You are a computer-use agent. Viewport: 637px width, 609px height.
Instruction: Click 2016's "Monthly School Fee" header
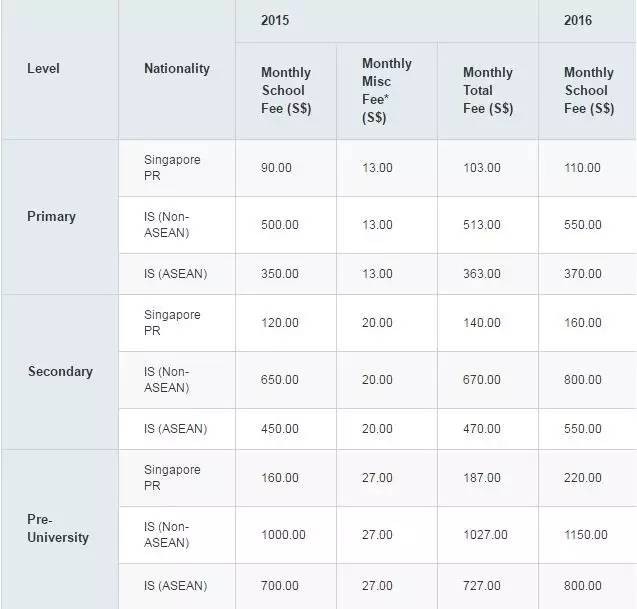[x=588, y=90]
